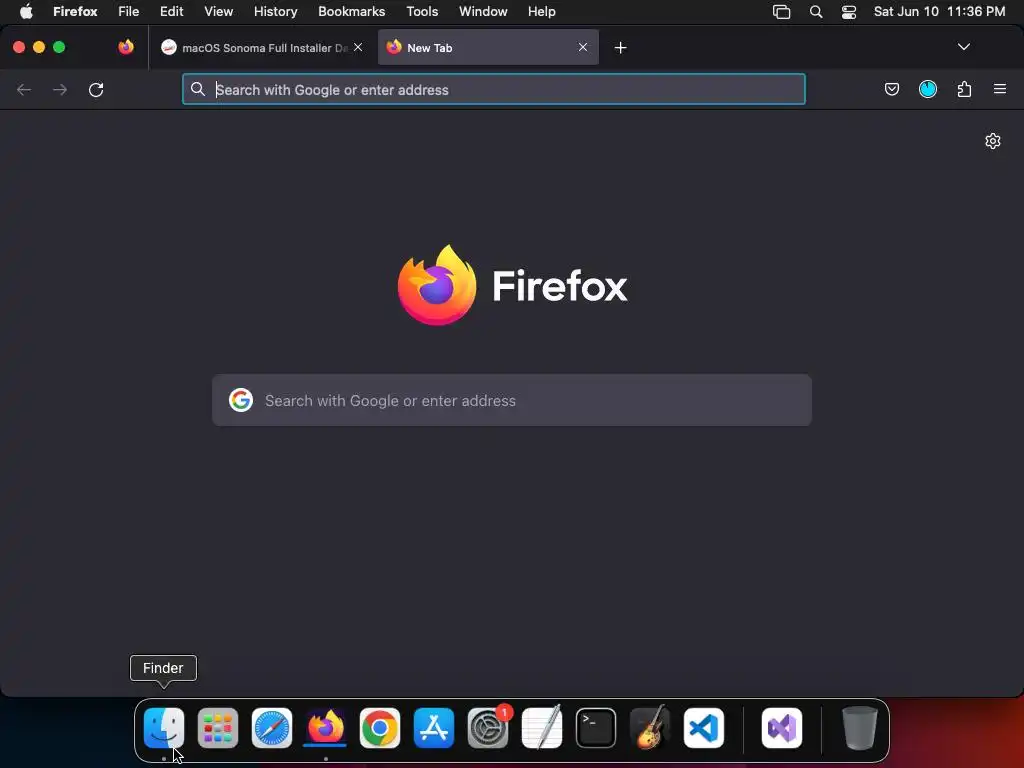Launch Safari from the Dock

[272, 728]
